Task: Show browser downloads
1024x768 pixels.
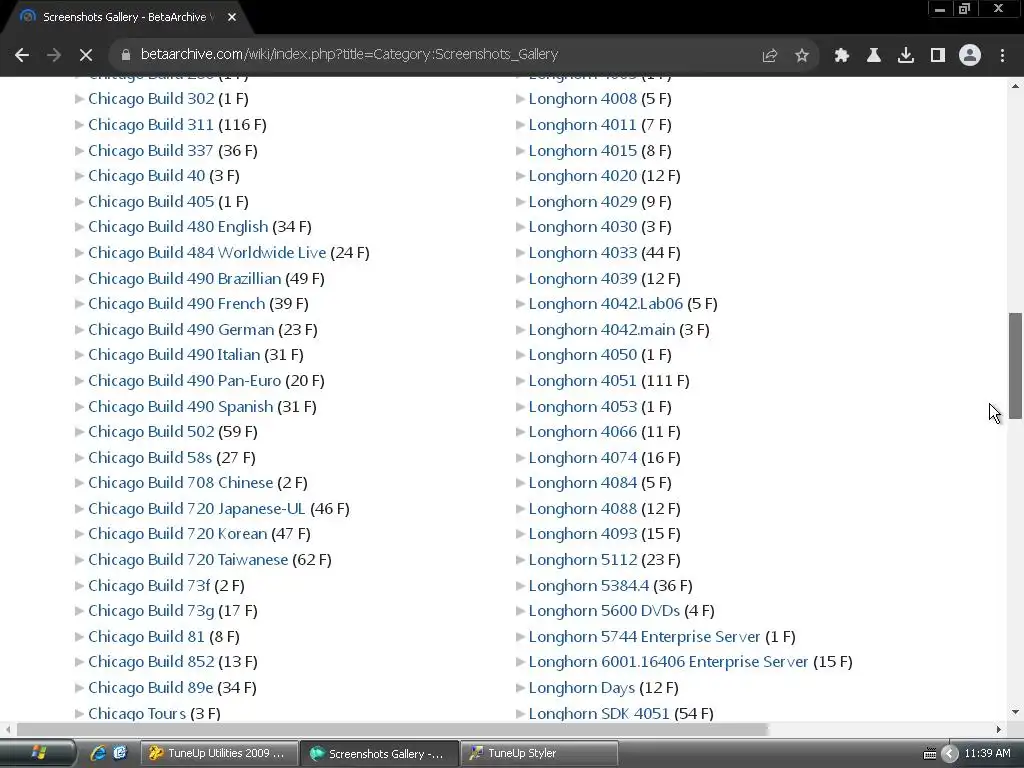Action: 906,56
